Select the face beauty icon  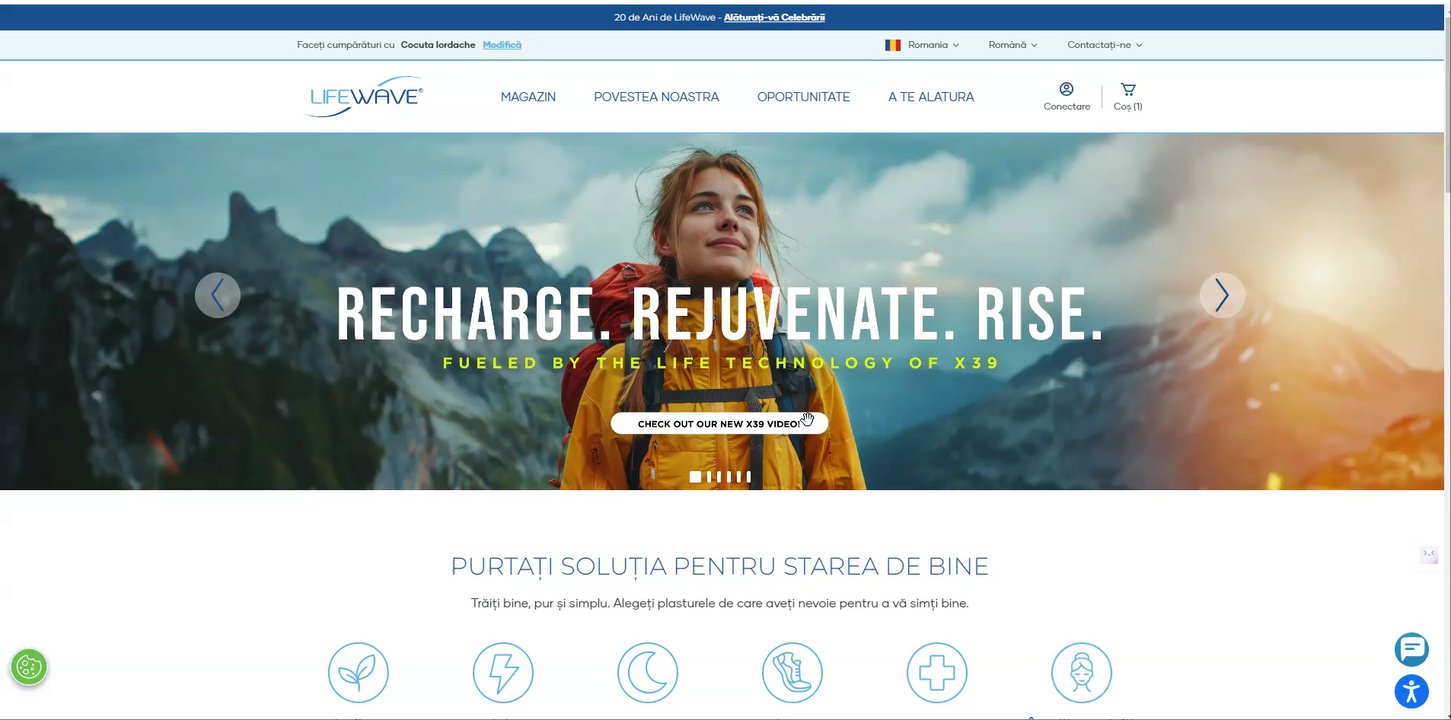(x=1082, y=672)
